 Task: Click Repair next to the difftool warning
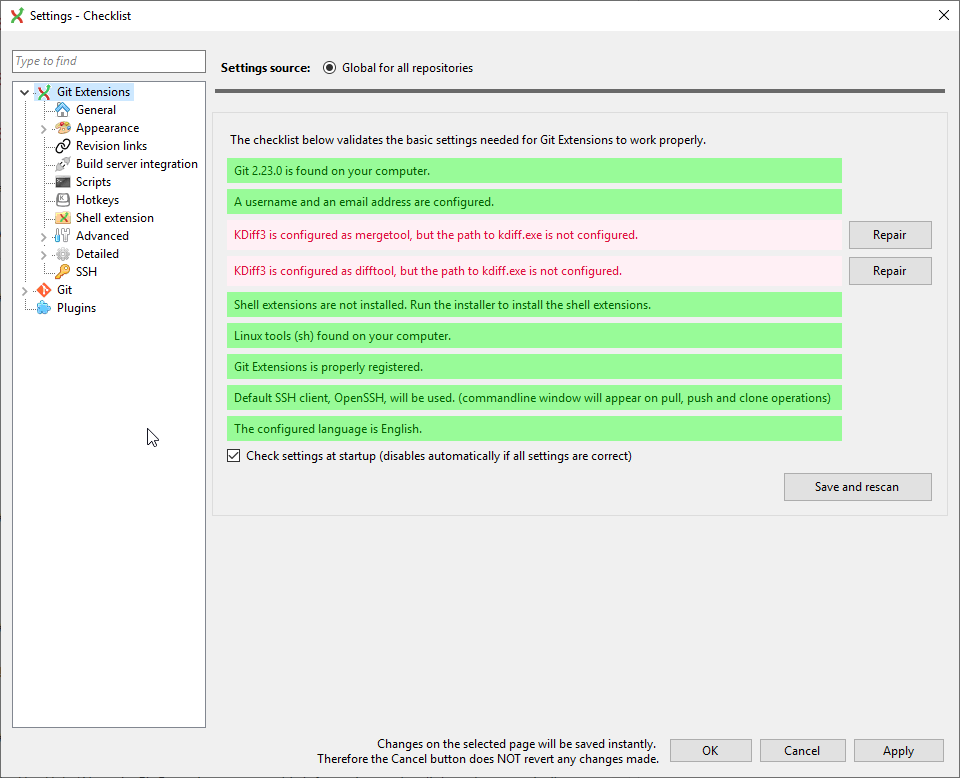pos(889,270)
